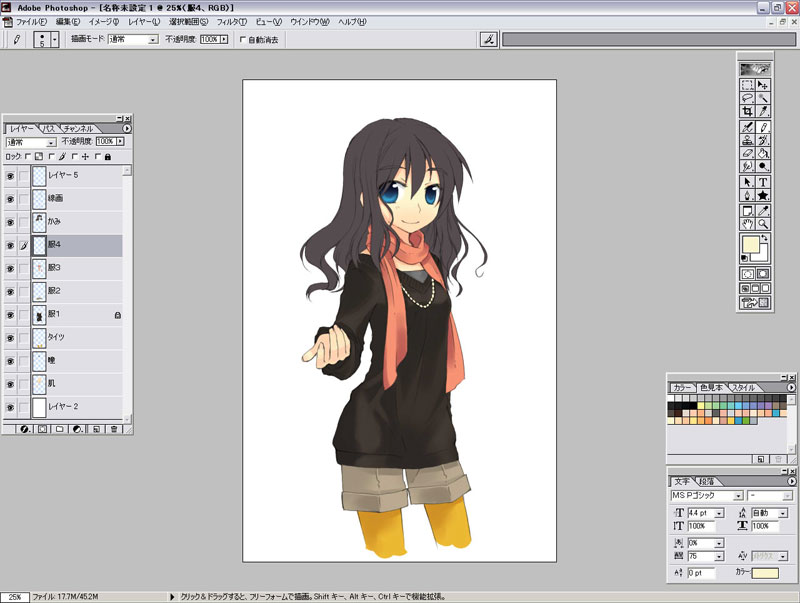Open ファイル(F) menu
This screenshot has height=603, width=800.
pyautogui.click(x=31, y=22)
